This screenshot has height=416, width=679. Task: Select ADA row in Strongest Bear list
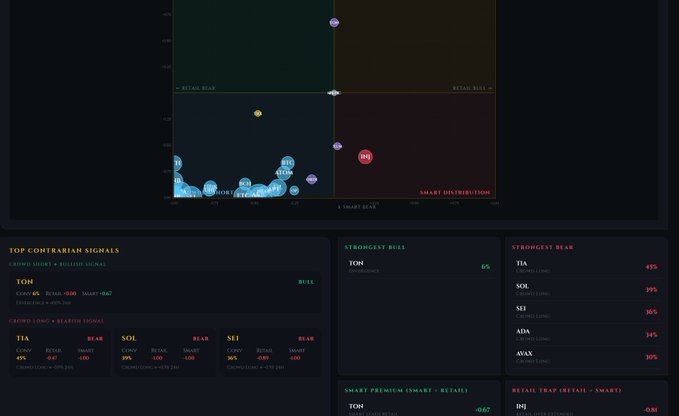point(586,335)
